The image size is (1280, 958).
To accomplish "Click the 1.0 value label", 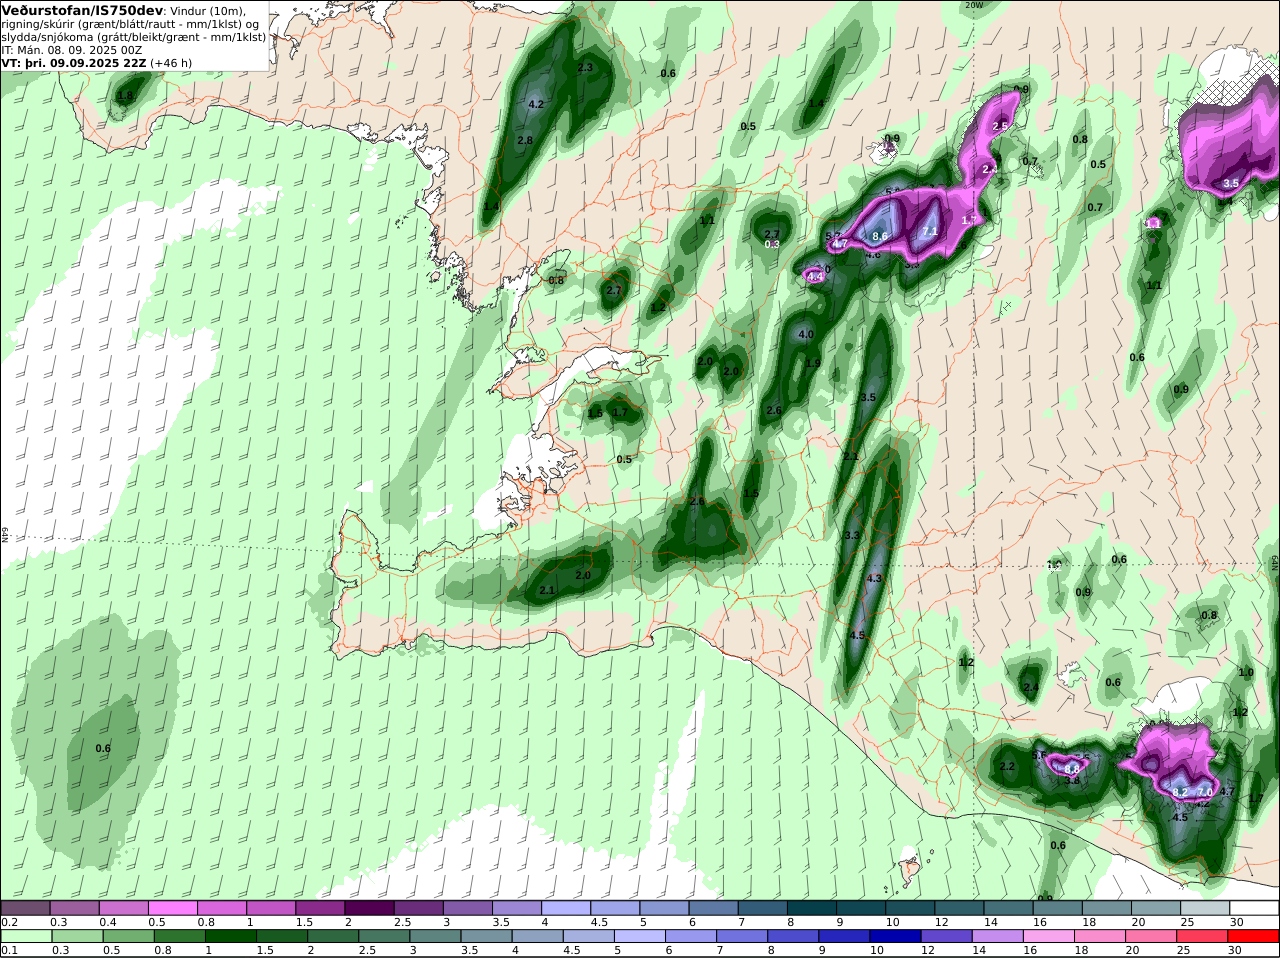I will point(1246,673).
